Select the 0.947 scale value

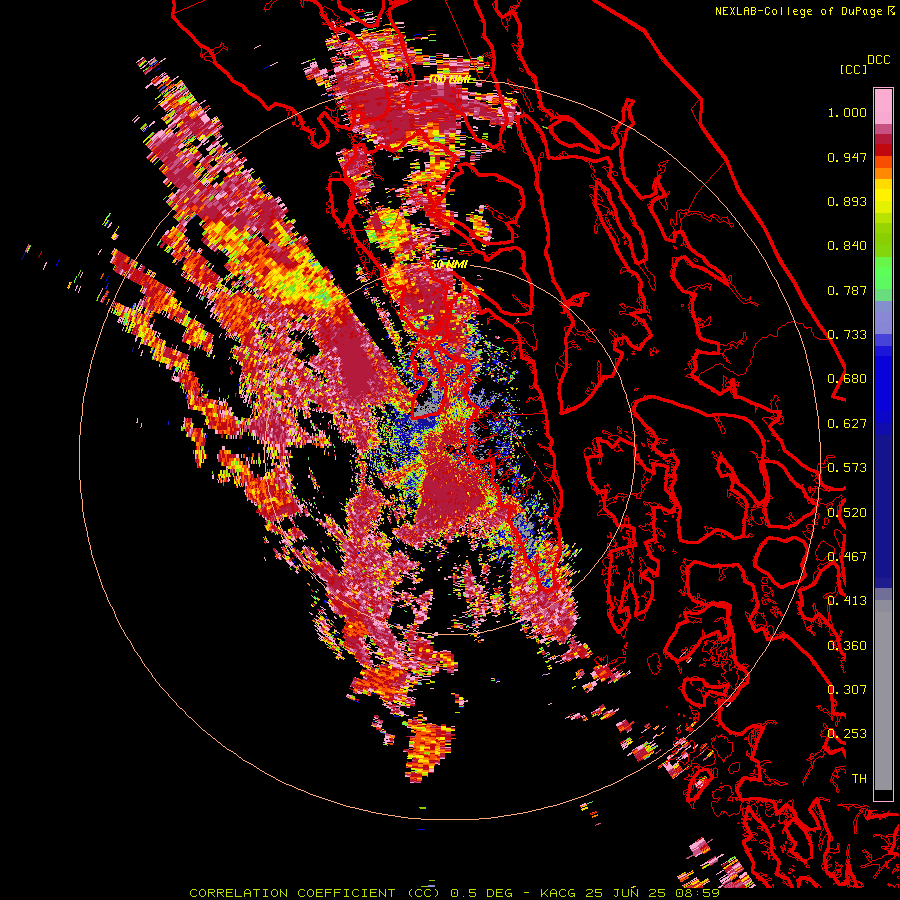tap(847, 157)
